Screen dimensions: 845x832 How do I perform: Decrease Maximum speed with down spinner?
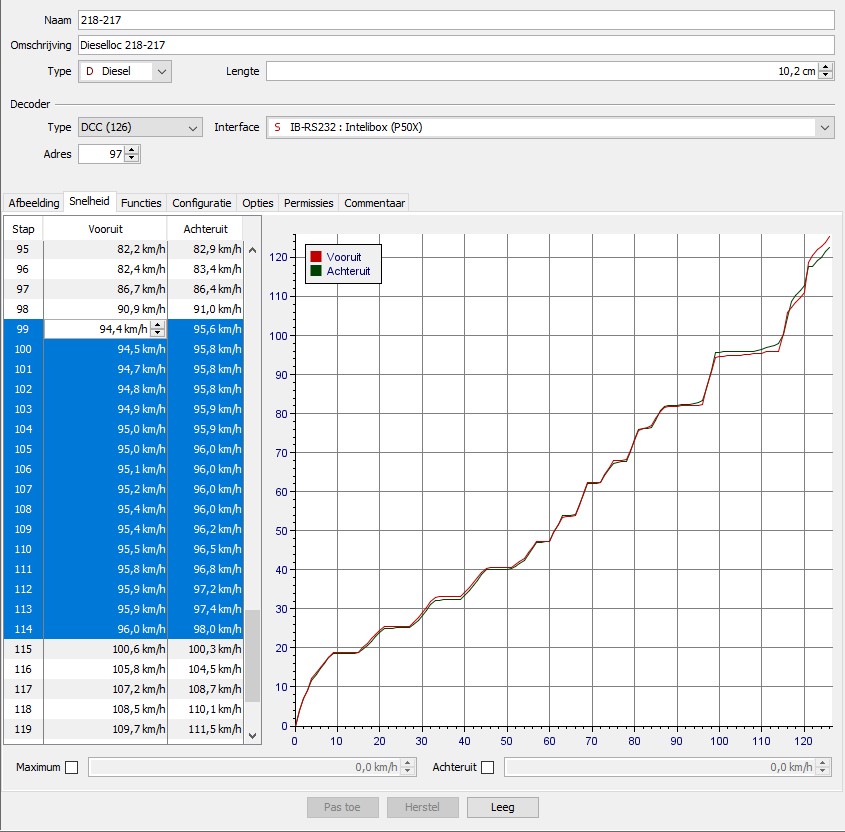408,771
